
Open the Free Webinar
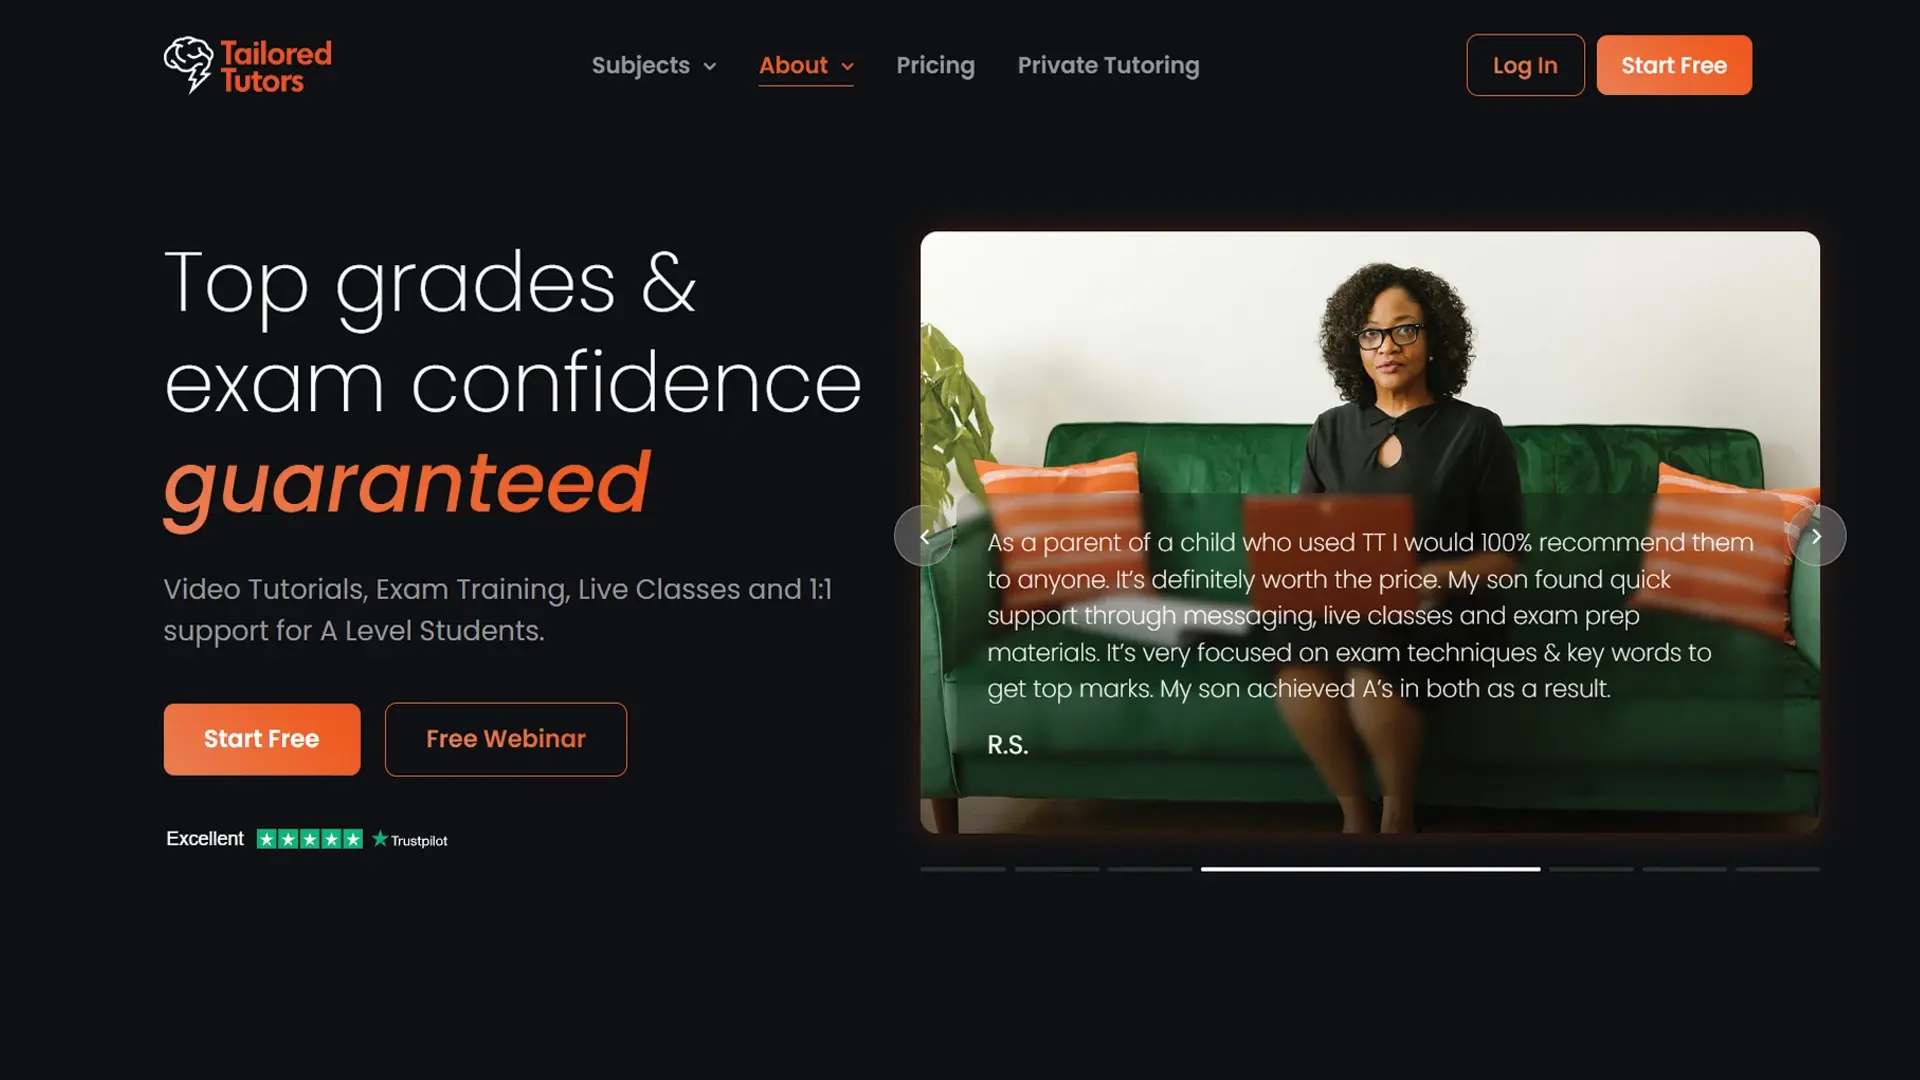coord(506,739)
